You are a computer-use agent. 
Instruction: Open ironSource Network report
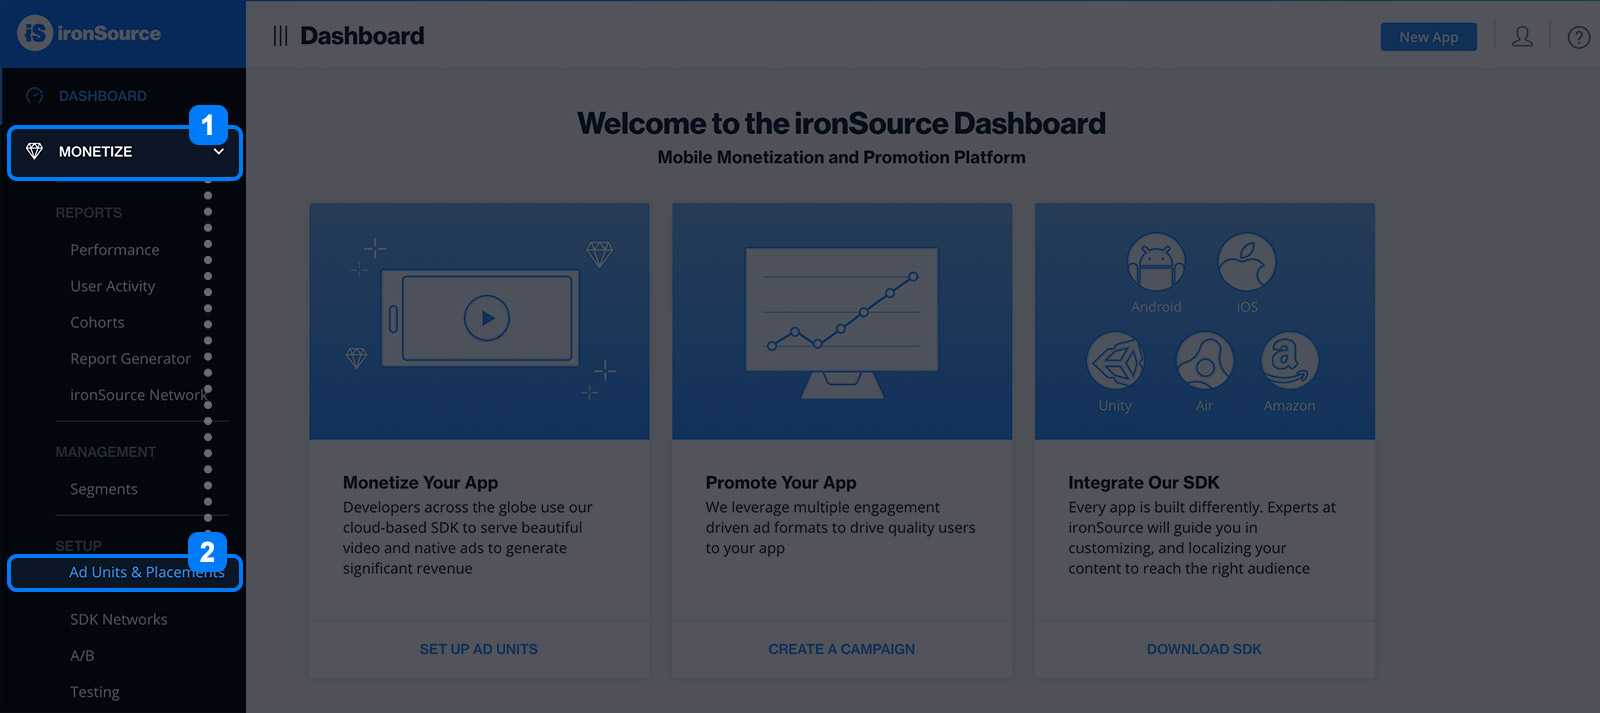pyautogui.click(x=138, y=395)
